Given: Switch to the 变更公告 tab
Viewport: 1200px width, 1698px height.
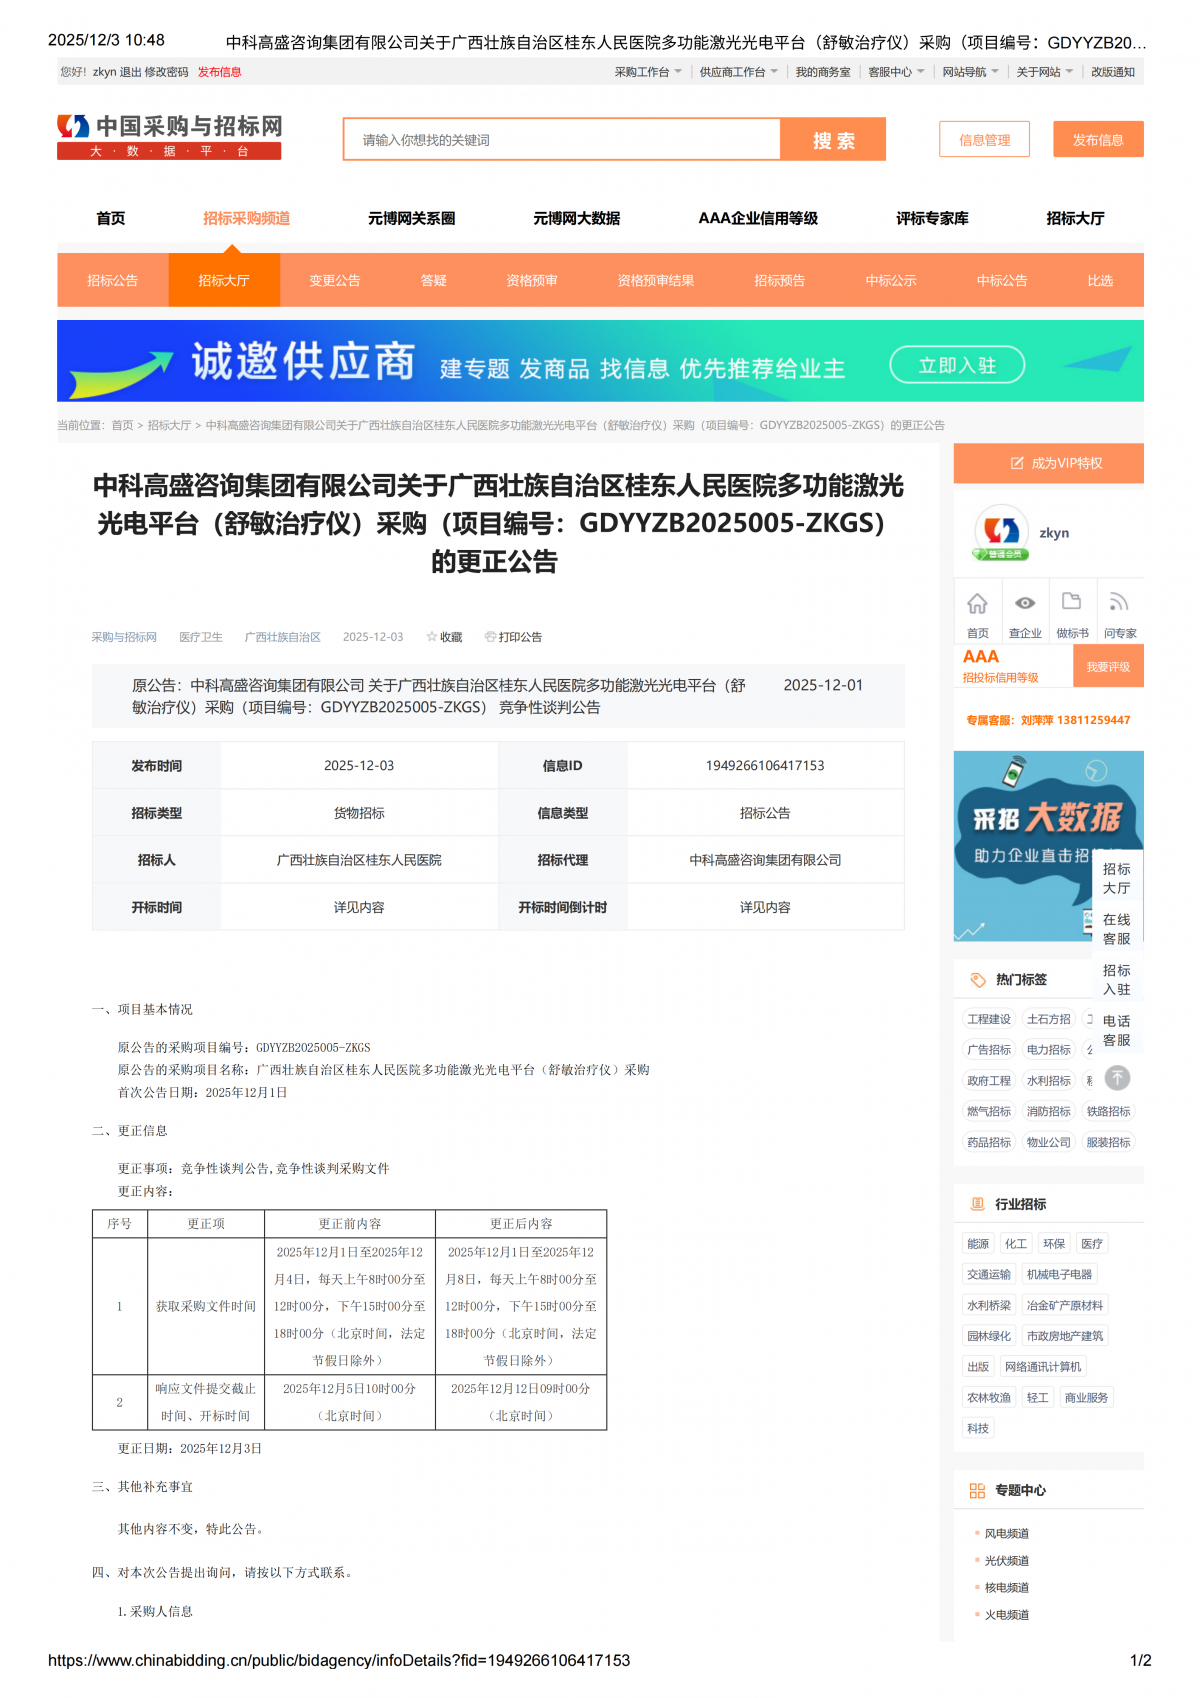Looking at the screenshot, I should 334,281.
